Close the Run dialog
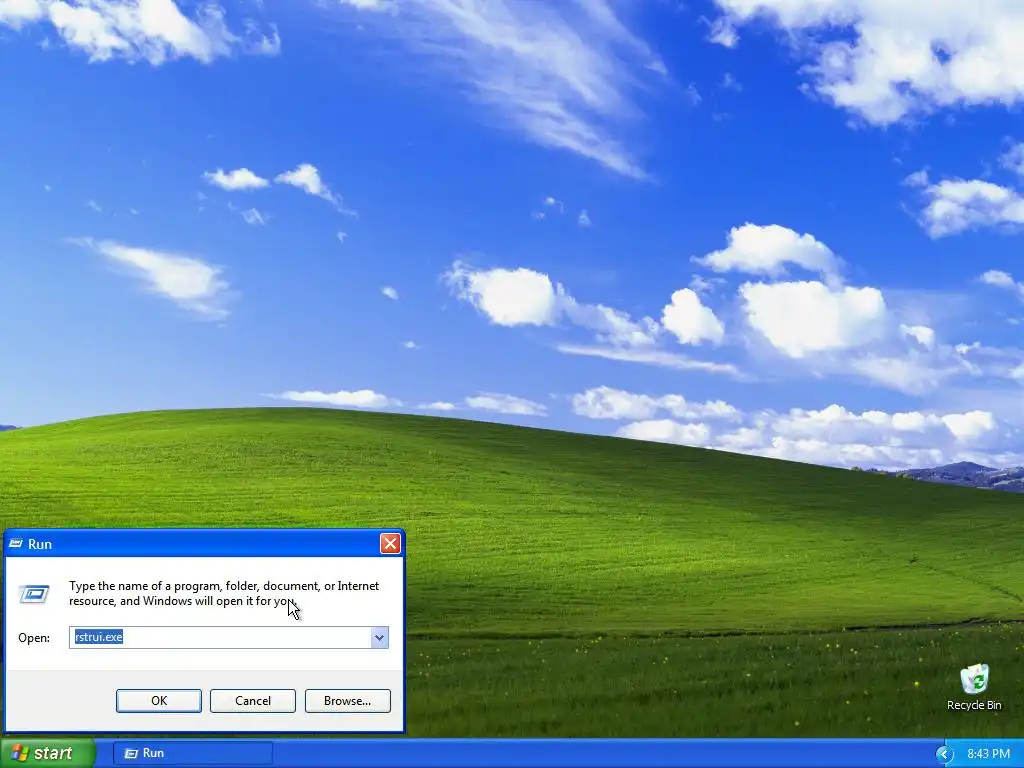 click(390, 543)
